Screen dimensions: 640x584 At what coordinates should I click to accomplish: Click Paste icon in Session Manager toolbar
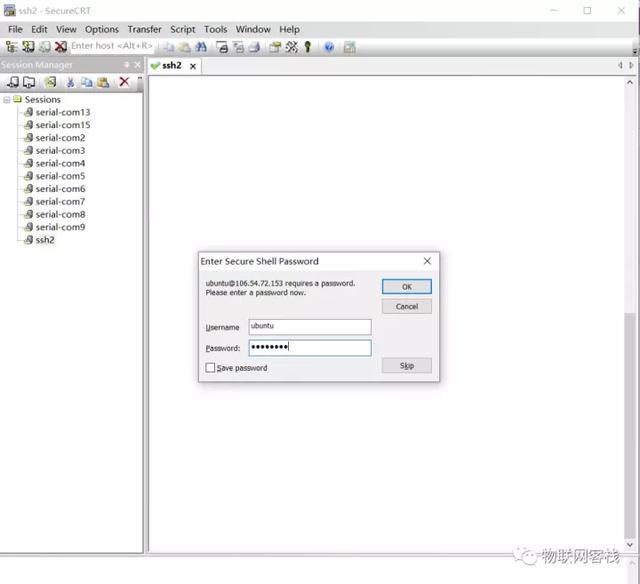[x=103, y=82]
